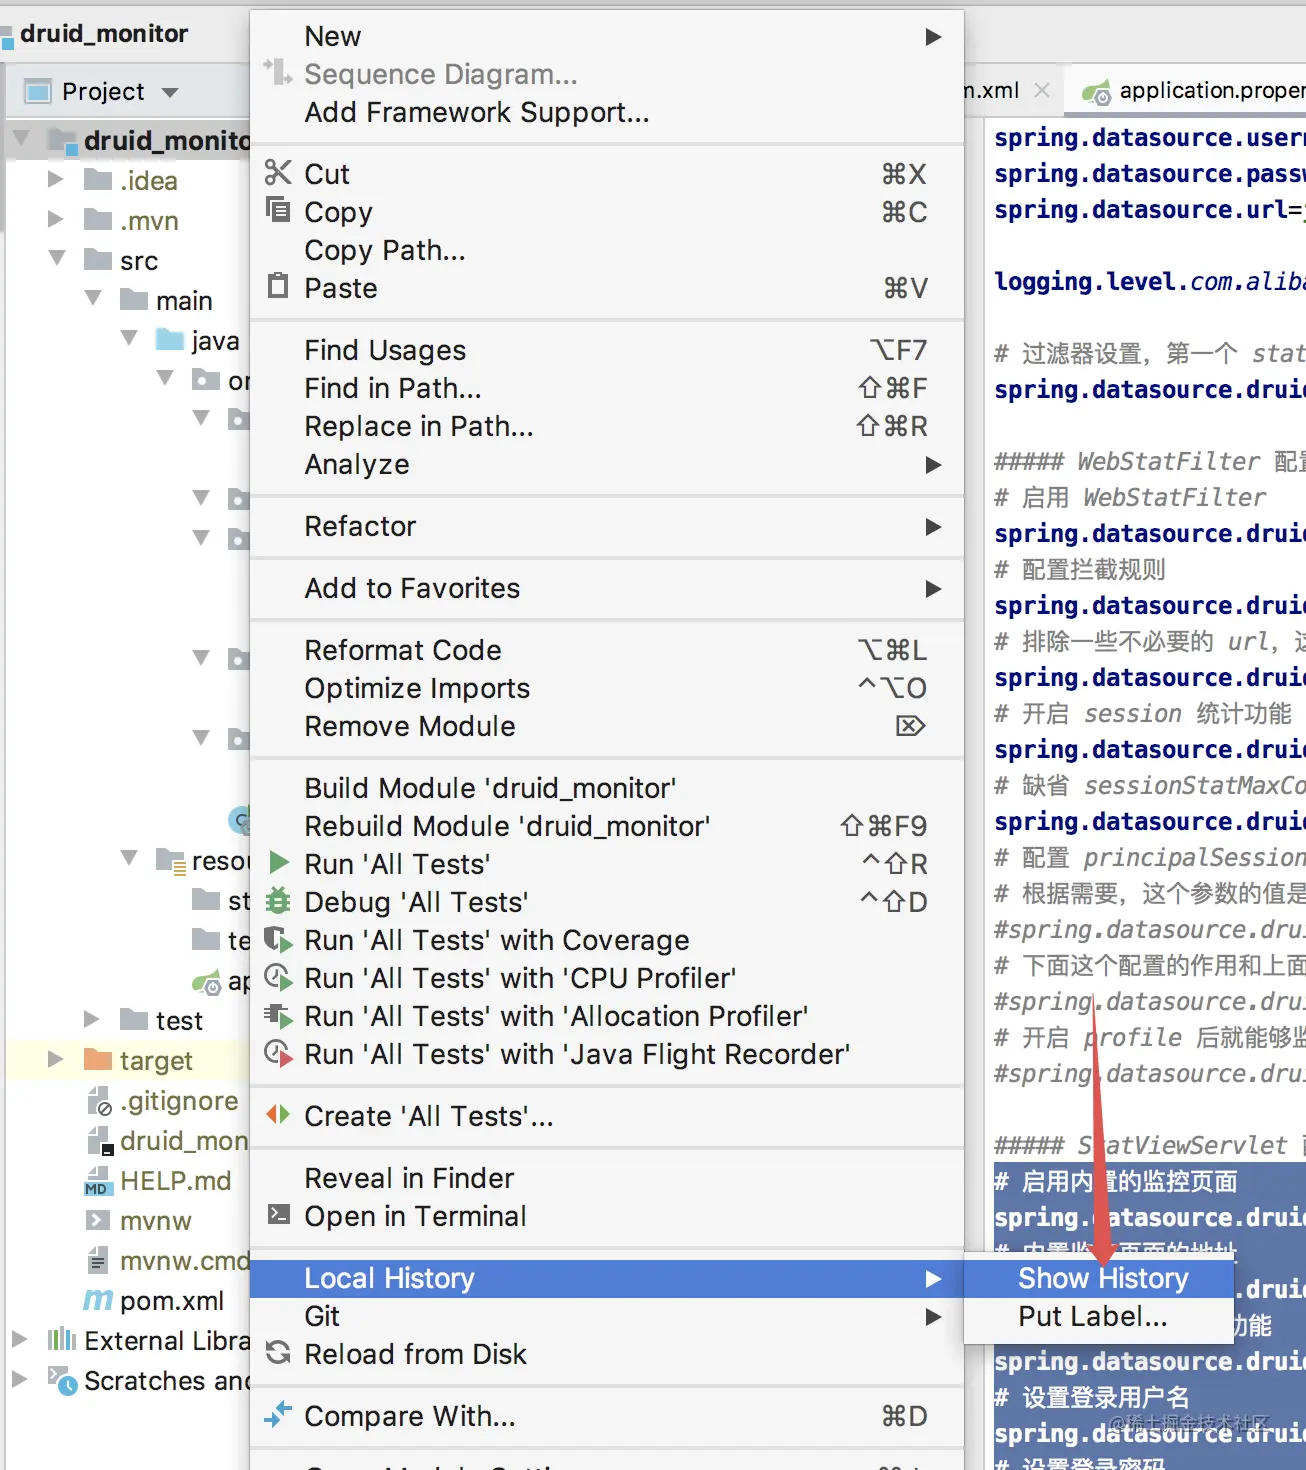Click the Run with Coverage shield icon

pyautogui.click(x=278, y=939)
